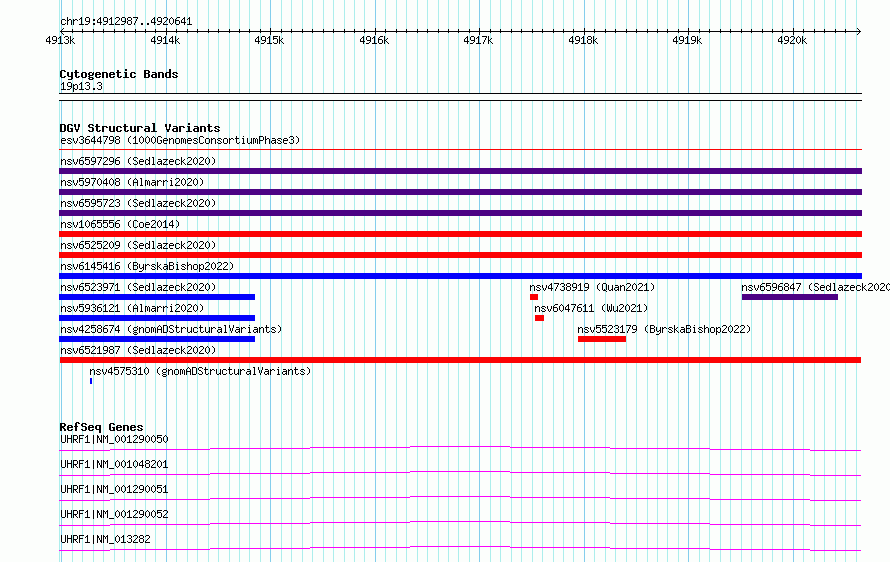Click the DGV Structural Variants track heading
This screenshot has height=562, width=890.
tap(140, 128)
